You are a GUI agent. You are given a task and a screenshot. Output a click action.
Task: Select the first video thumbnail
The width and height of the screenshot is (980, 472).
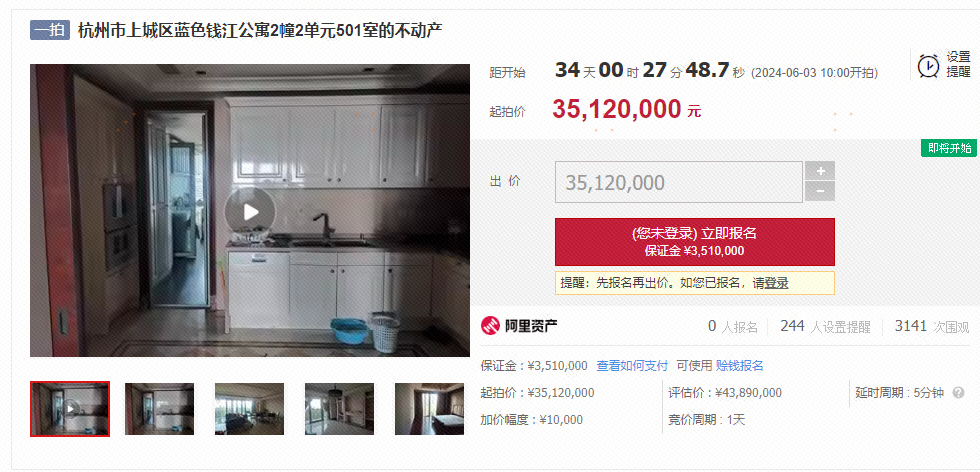[70, 408]
